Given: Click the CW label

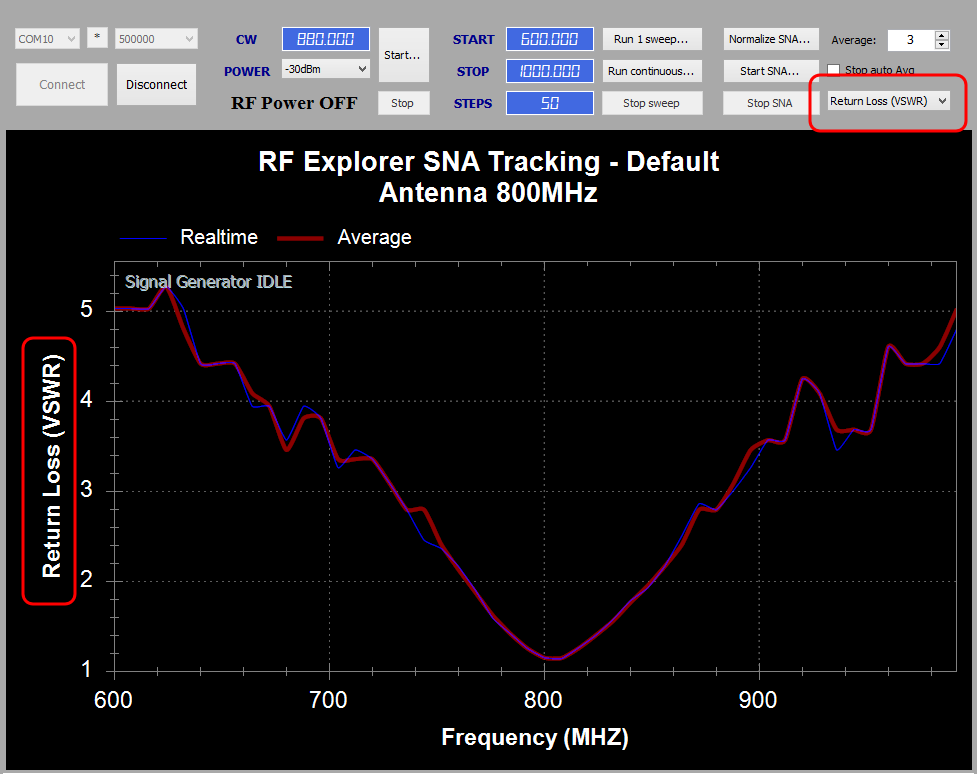Looking at the screenshot, I should pos(246,39).
